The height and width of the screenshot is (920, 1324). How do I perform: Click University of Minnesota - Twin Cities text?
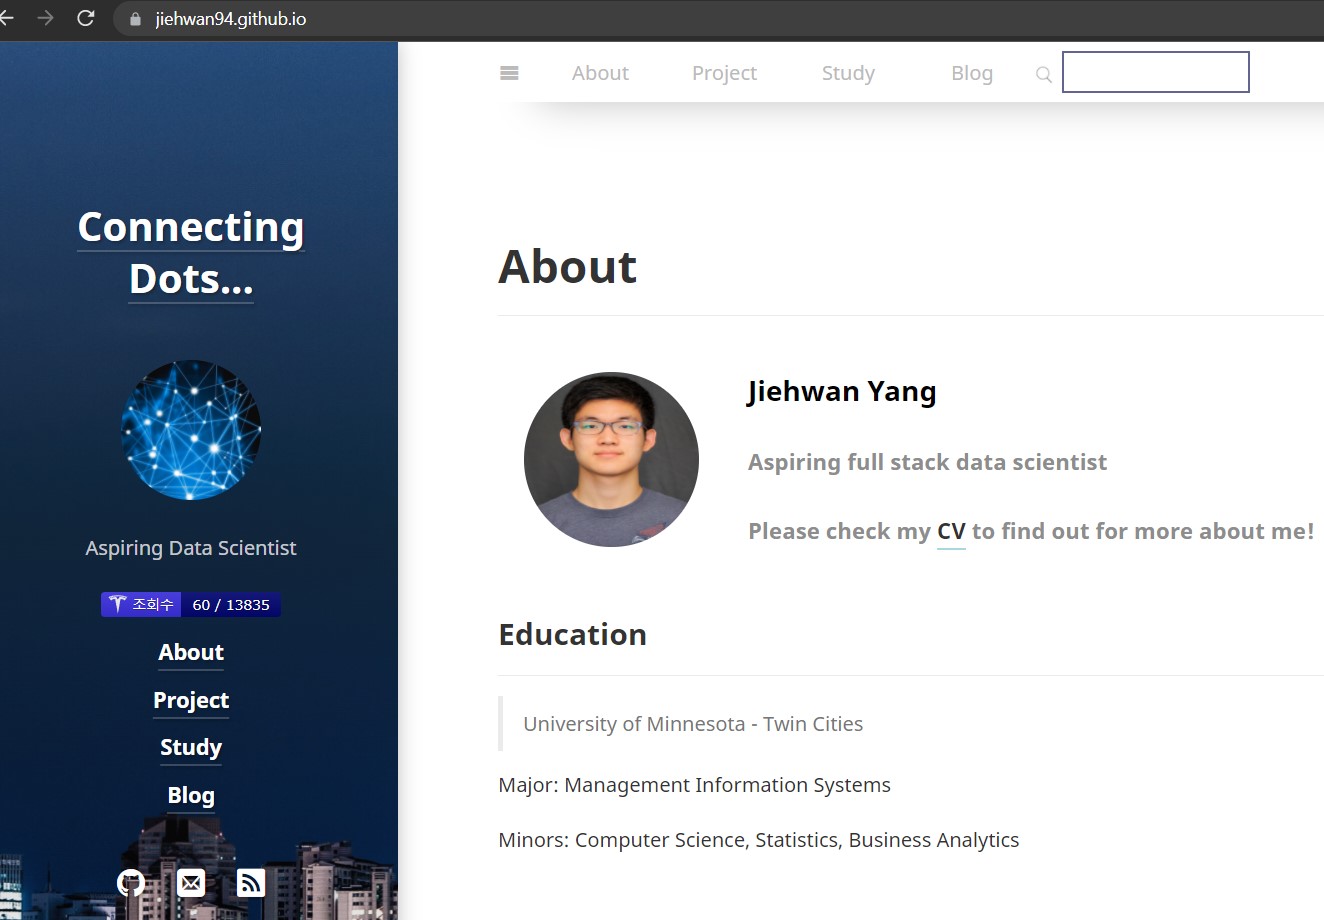[x=693, y=724]
